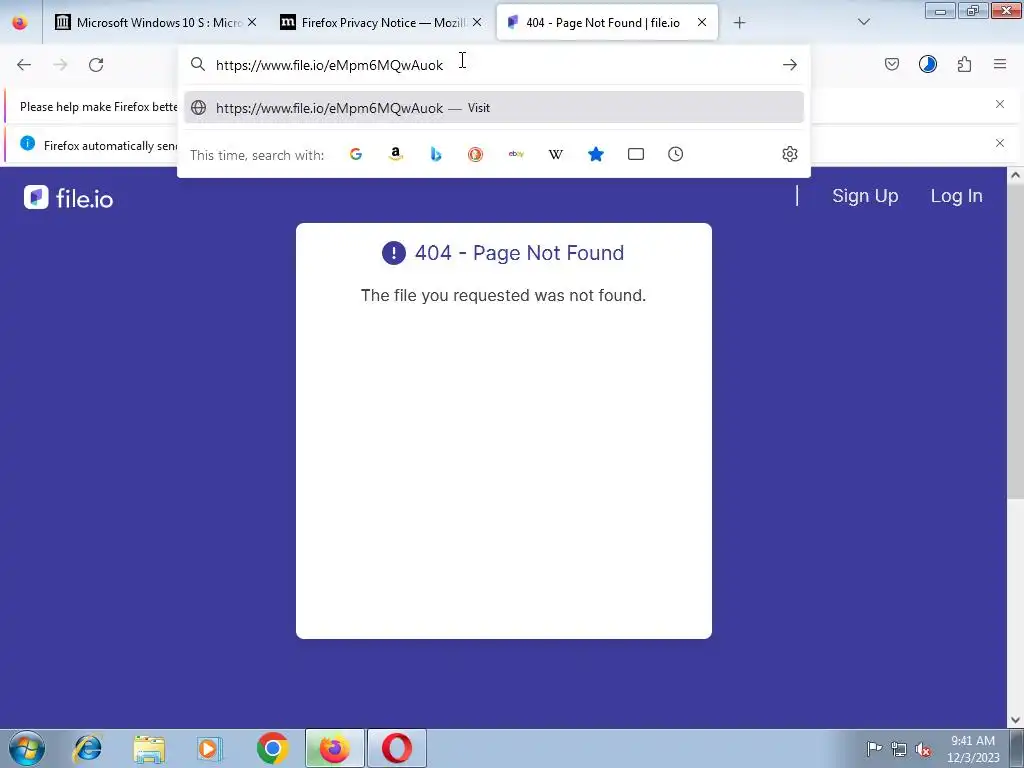Click the Go arrow in address bar
This screenshot has height=768, width=1024.
[x=790, y=65]
